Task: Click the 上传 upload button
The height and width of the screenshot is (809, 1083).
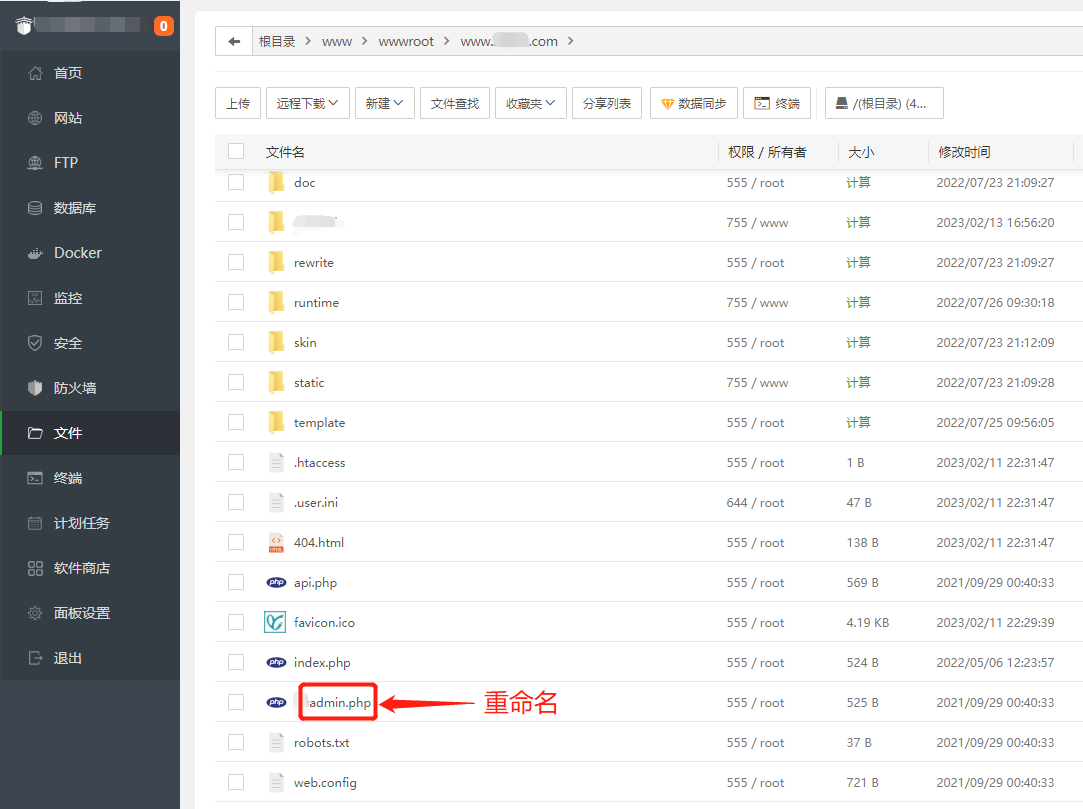Action: [x=238, y=104]
